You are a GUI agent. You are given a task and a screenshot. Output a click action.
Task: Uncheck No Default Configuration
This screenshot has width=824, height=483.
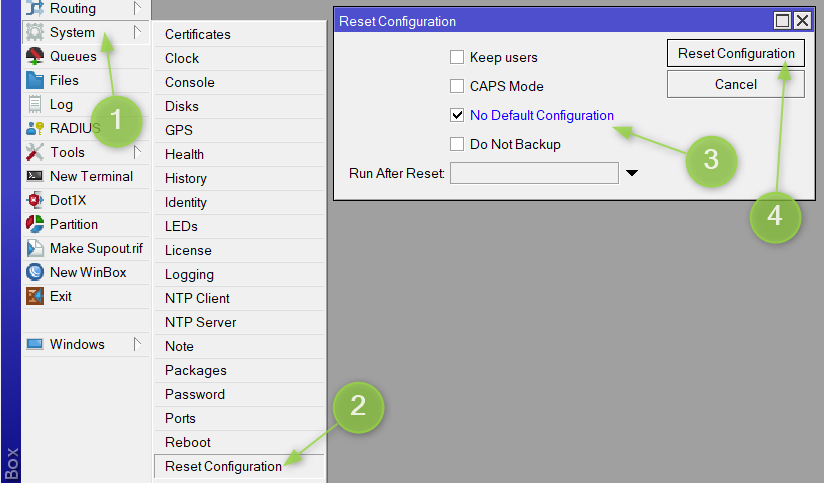tap(457, 116)
